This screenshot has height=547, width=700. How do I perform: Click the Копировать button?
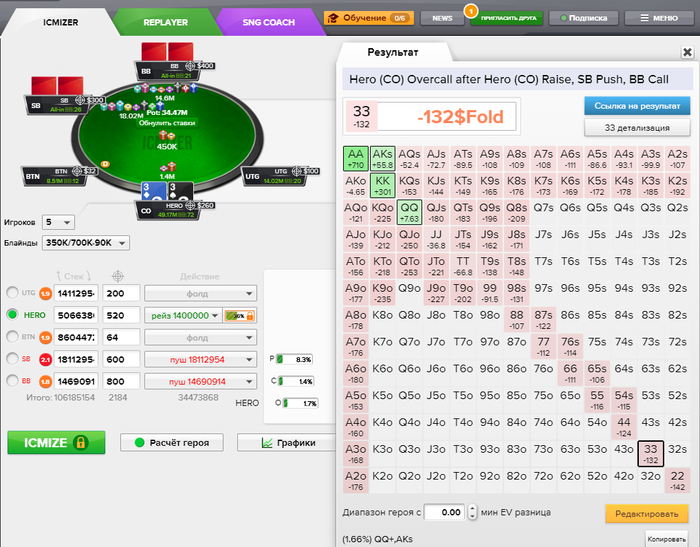point(666,539)
